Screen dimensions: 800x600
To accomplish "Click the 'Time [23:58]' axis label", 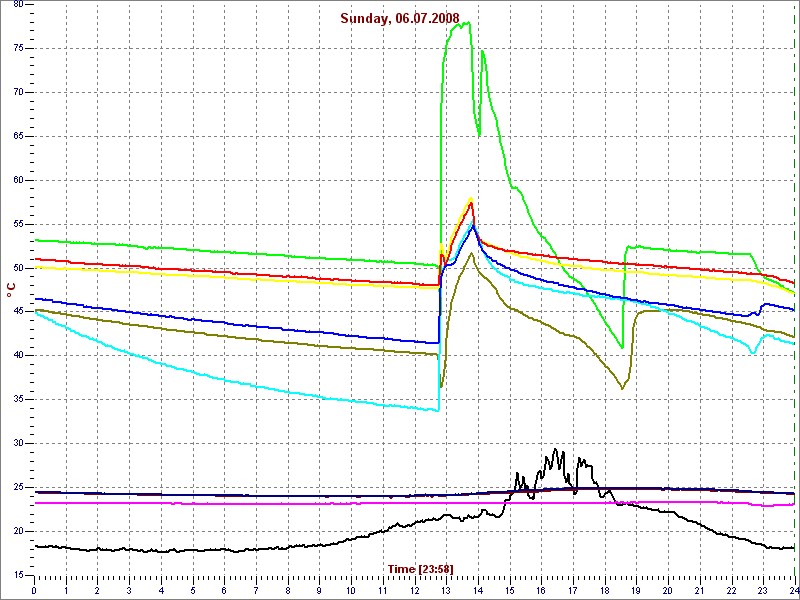I will click(420, 568).
